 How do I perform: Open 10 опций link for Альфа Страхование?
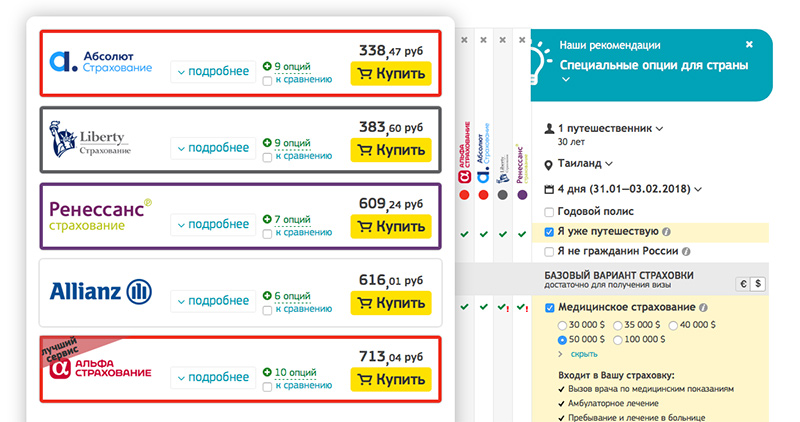pos(295,373)
